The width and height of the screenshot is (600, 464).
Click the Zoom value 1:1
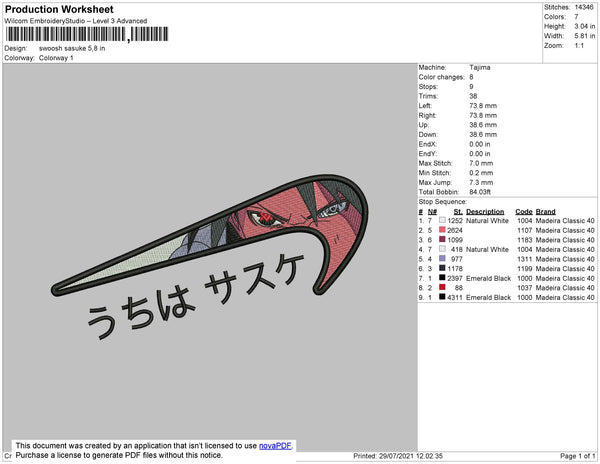point(579,46)
